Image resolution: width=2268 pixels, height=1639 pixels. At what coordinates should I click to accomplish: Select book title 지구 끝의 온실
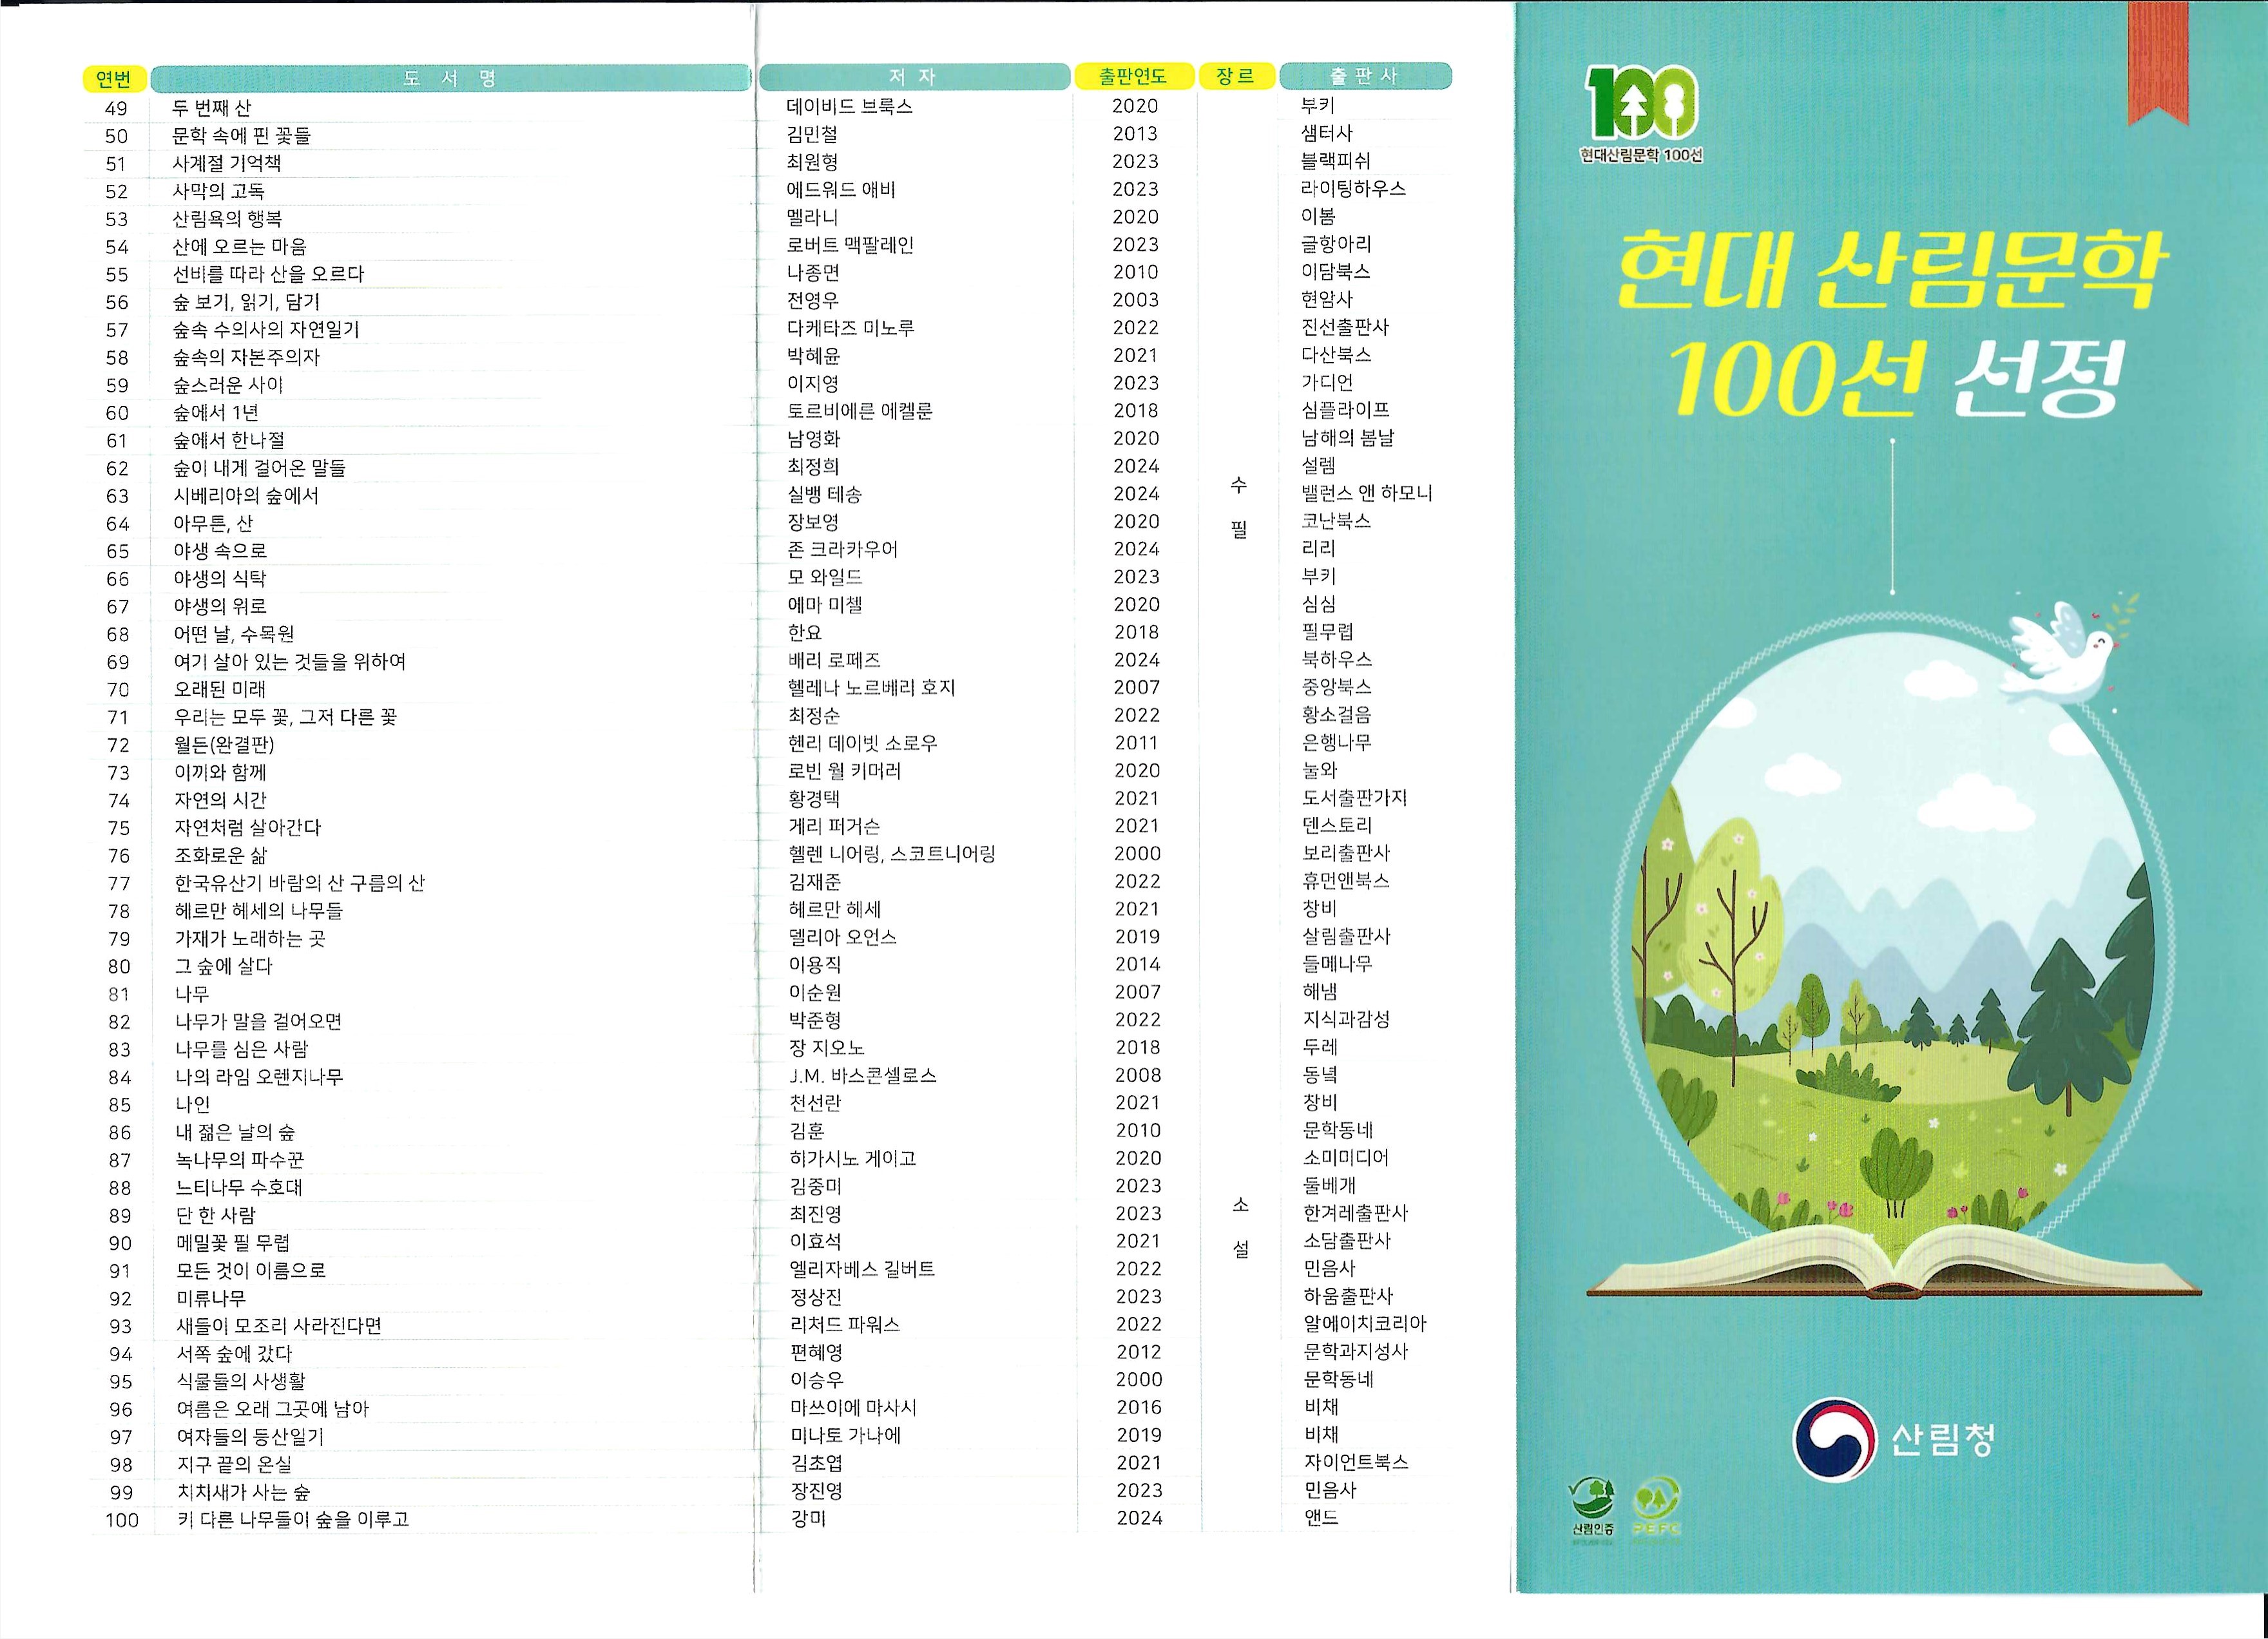(235, 1465)
